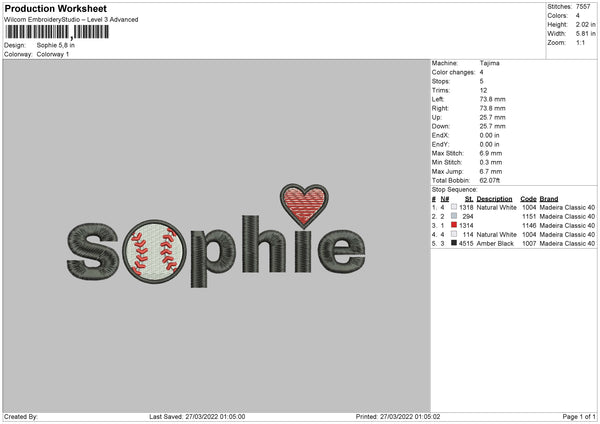Click the Width value 5.81 in
Viewport: 600px width, 424px height.
click(585, 34)
